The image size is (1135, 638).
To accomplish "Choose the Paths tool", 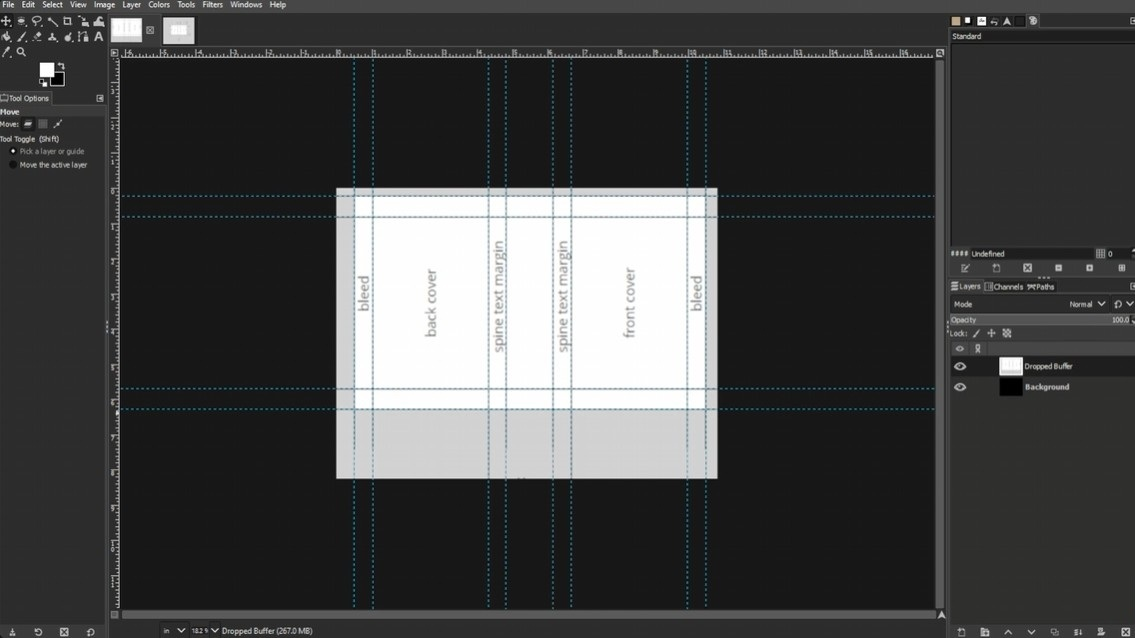I will (x=83, y=36).
